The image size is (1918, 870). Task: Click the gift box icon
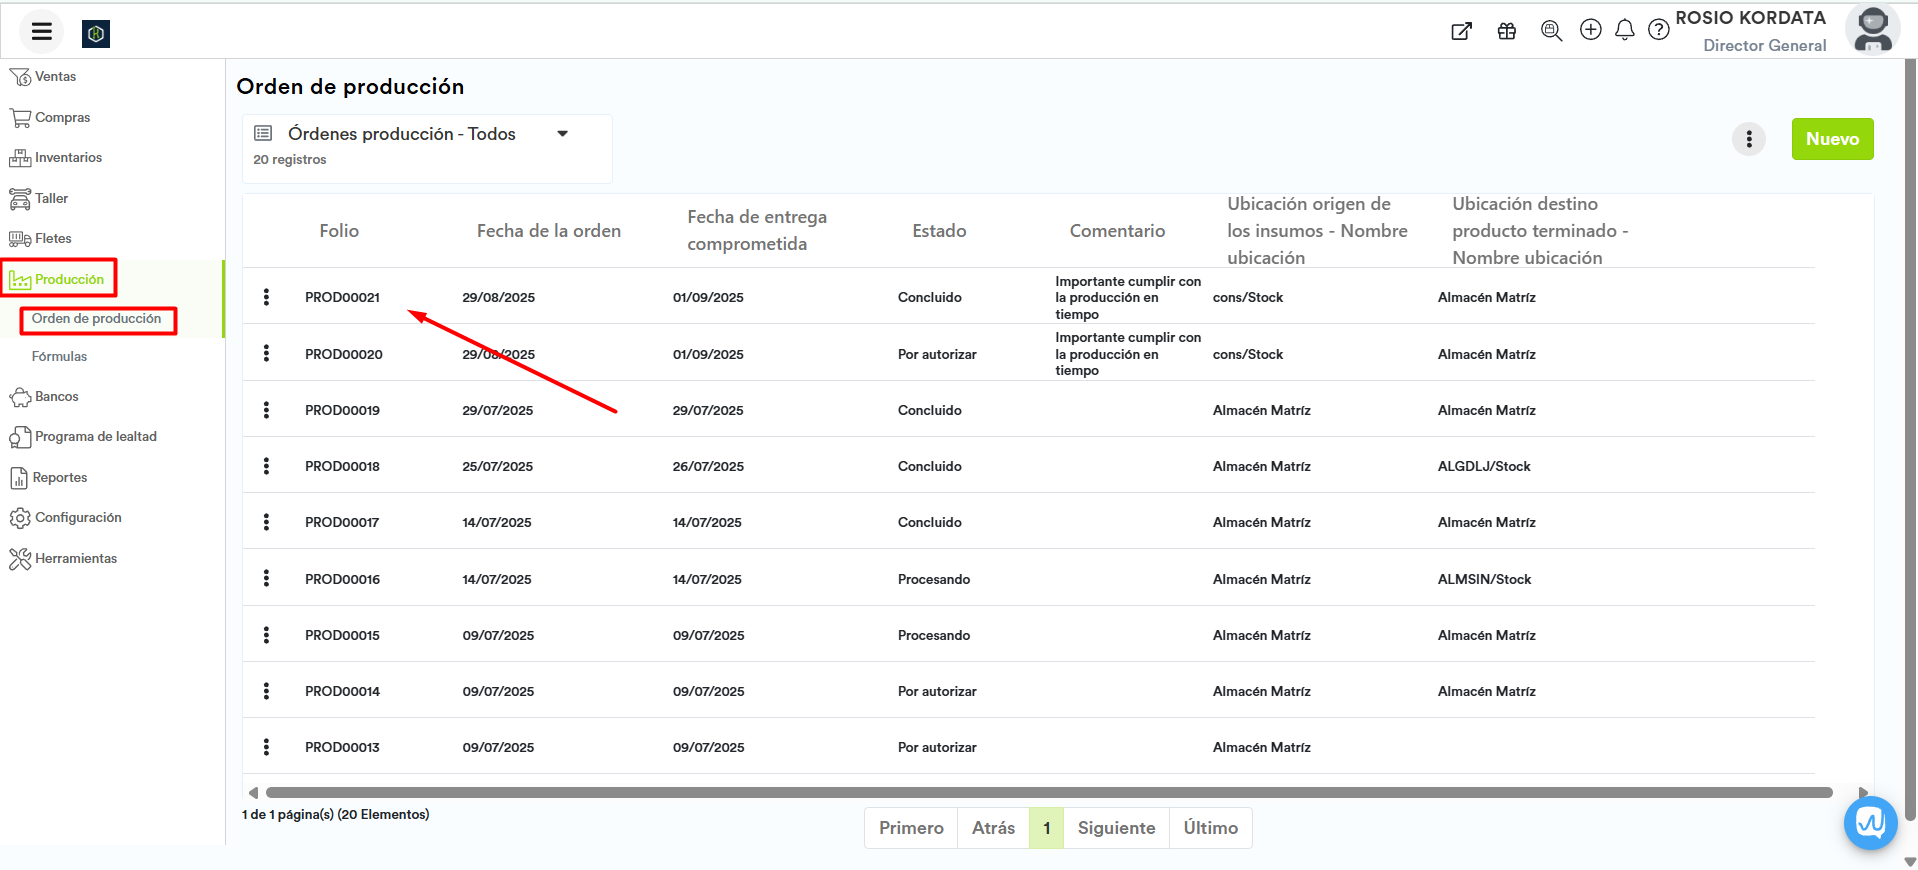click(1506, 31)
